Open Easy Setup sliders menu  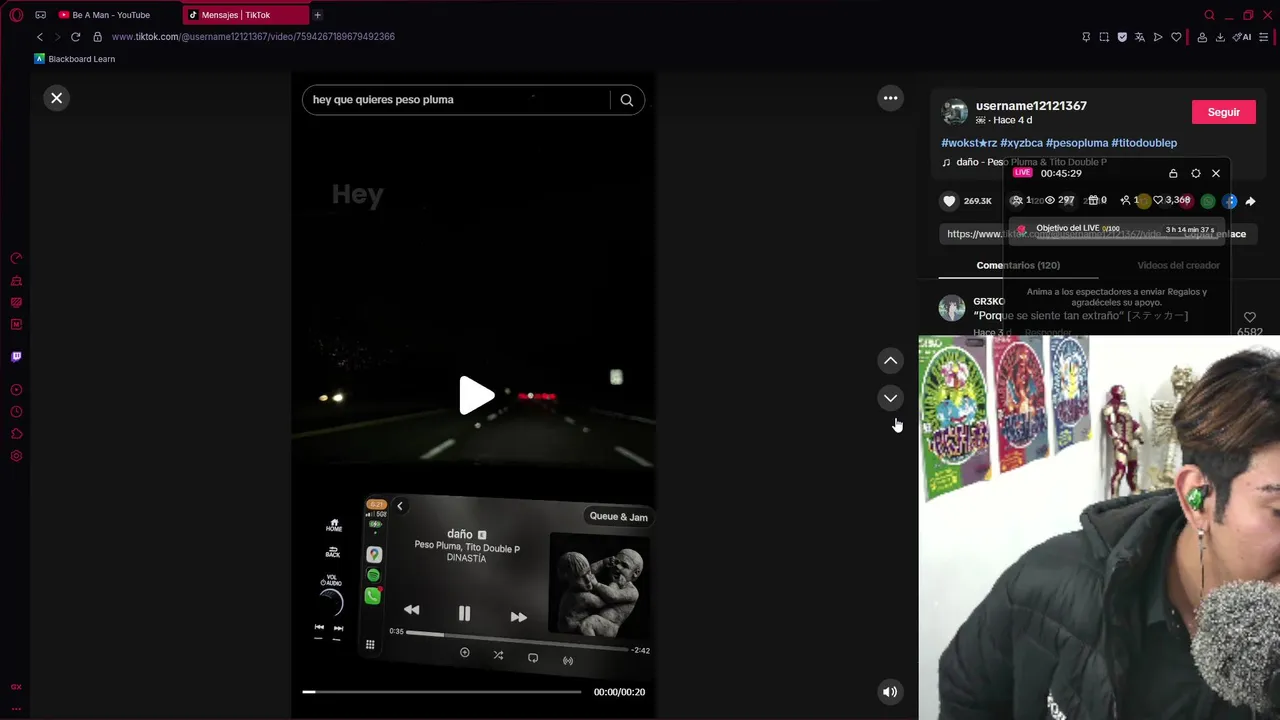[1264, 37]
